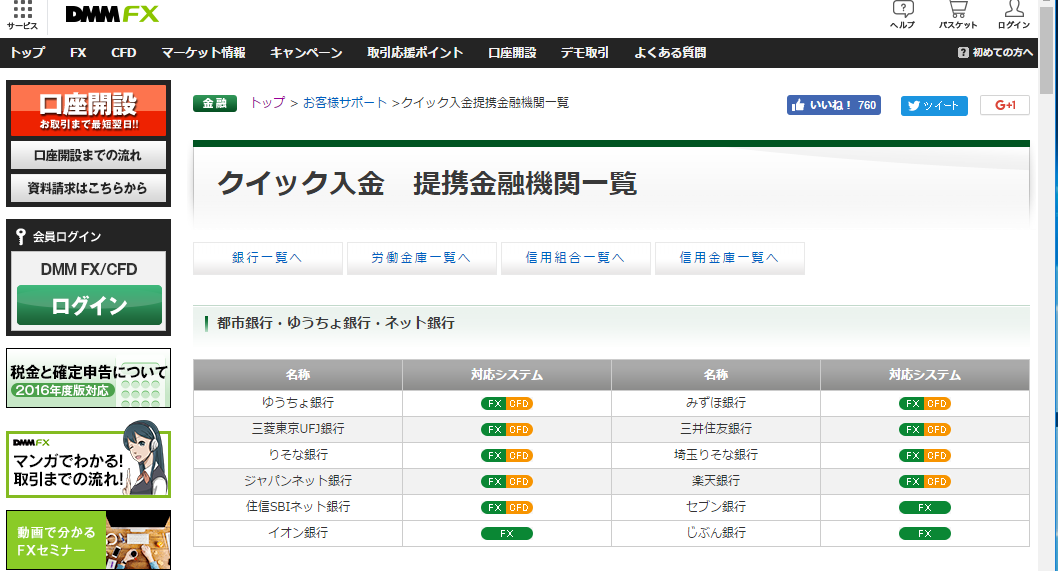This screenshot has height=571, width=1058.
Task: Click the 三菱東京UFJ銀行 table cell
Action: [x=298, y=429]
